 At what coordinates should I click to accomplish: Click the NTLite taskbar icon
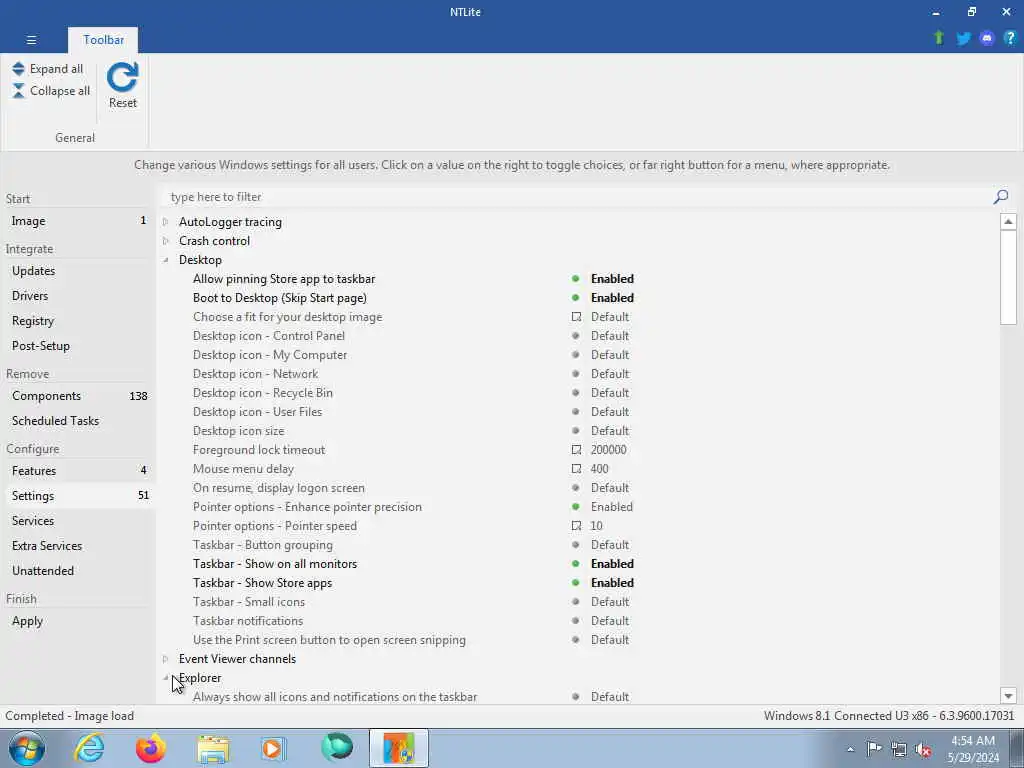tap(398, 748)
